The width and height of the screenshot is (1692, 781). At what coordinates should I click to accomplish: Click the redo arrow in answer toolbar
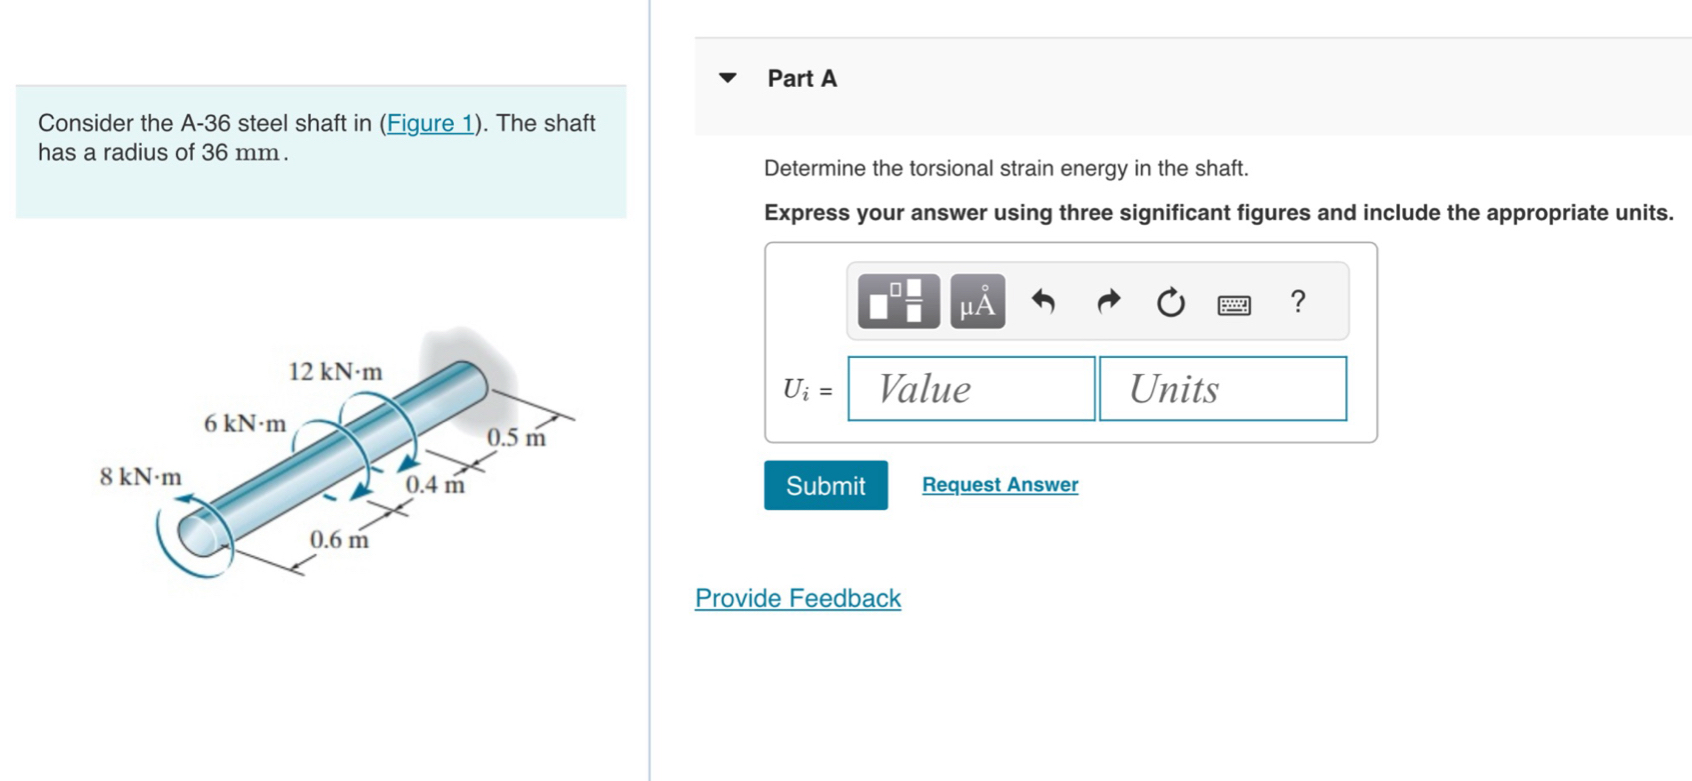1106,301
